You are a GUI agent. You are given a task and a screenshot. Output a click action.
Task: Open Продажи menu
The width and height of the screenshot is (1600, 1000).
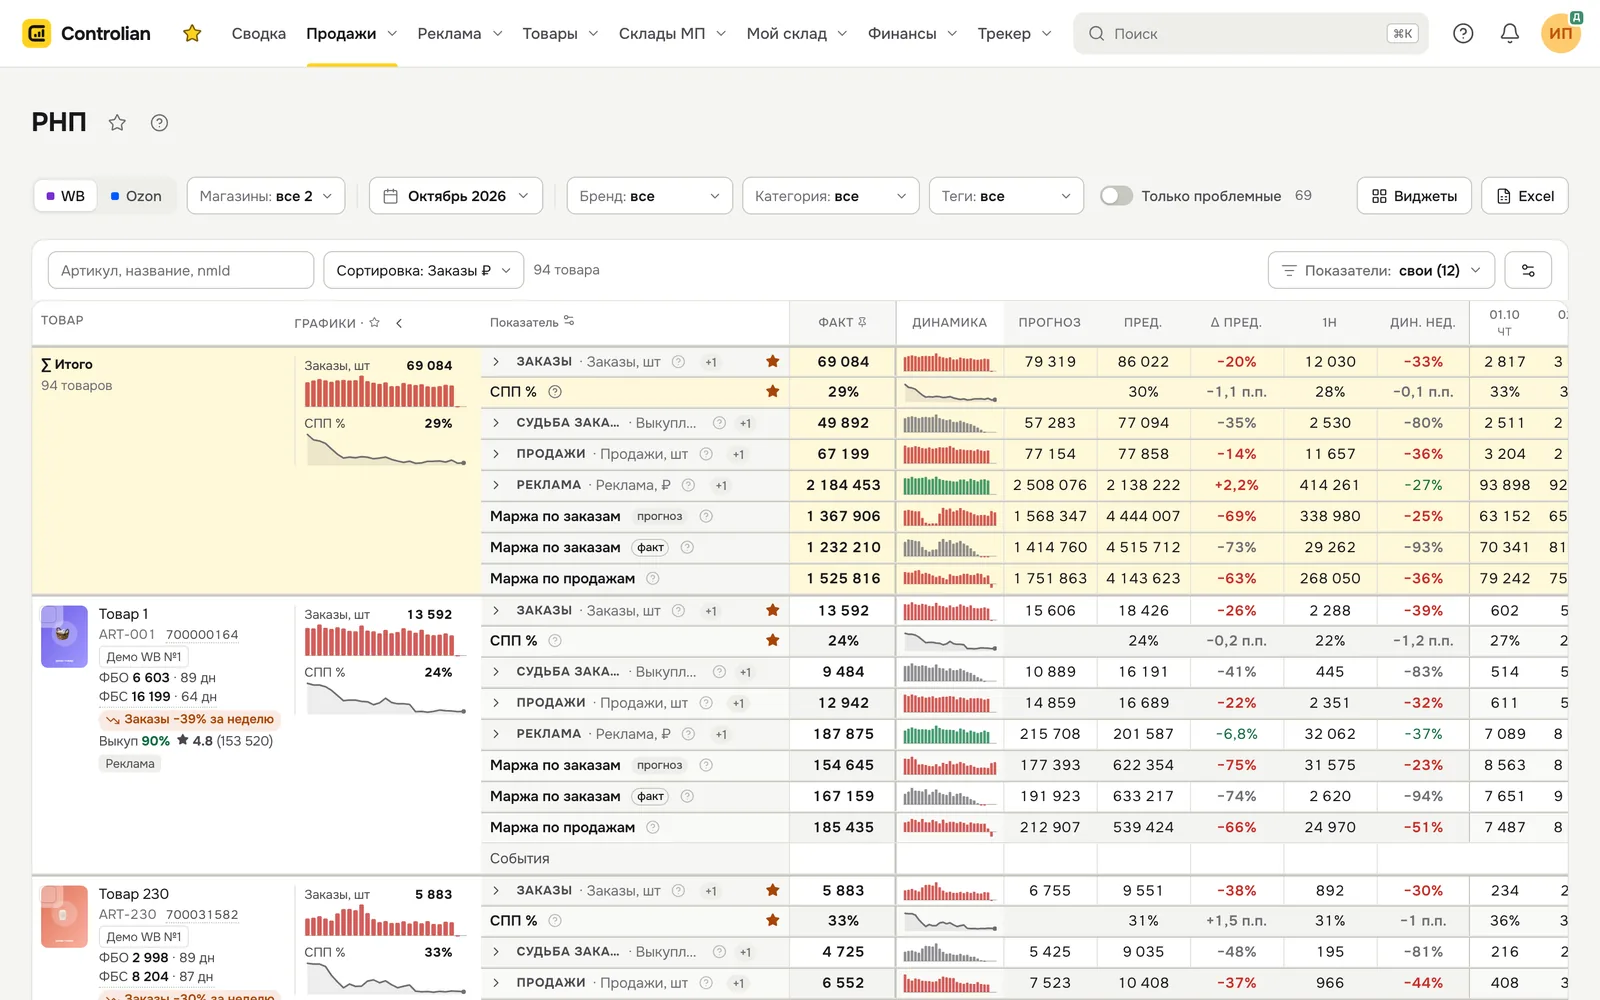[x=352, y=33]
